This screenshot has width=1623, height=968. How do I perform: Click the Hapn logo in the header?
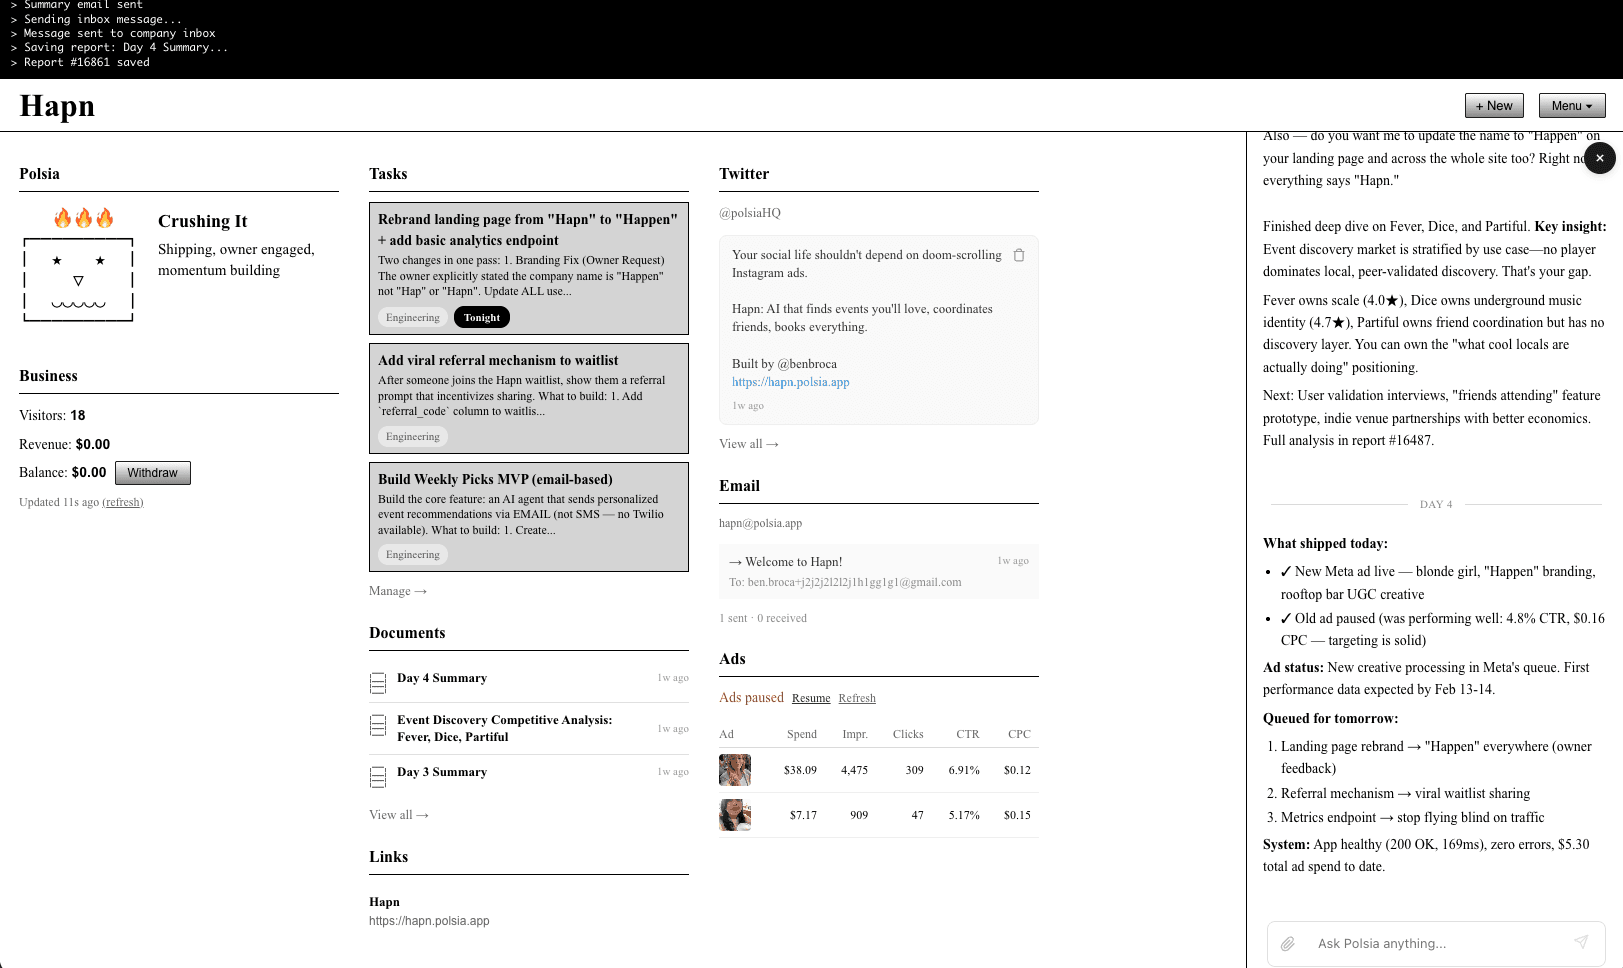[57, 106]
